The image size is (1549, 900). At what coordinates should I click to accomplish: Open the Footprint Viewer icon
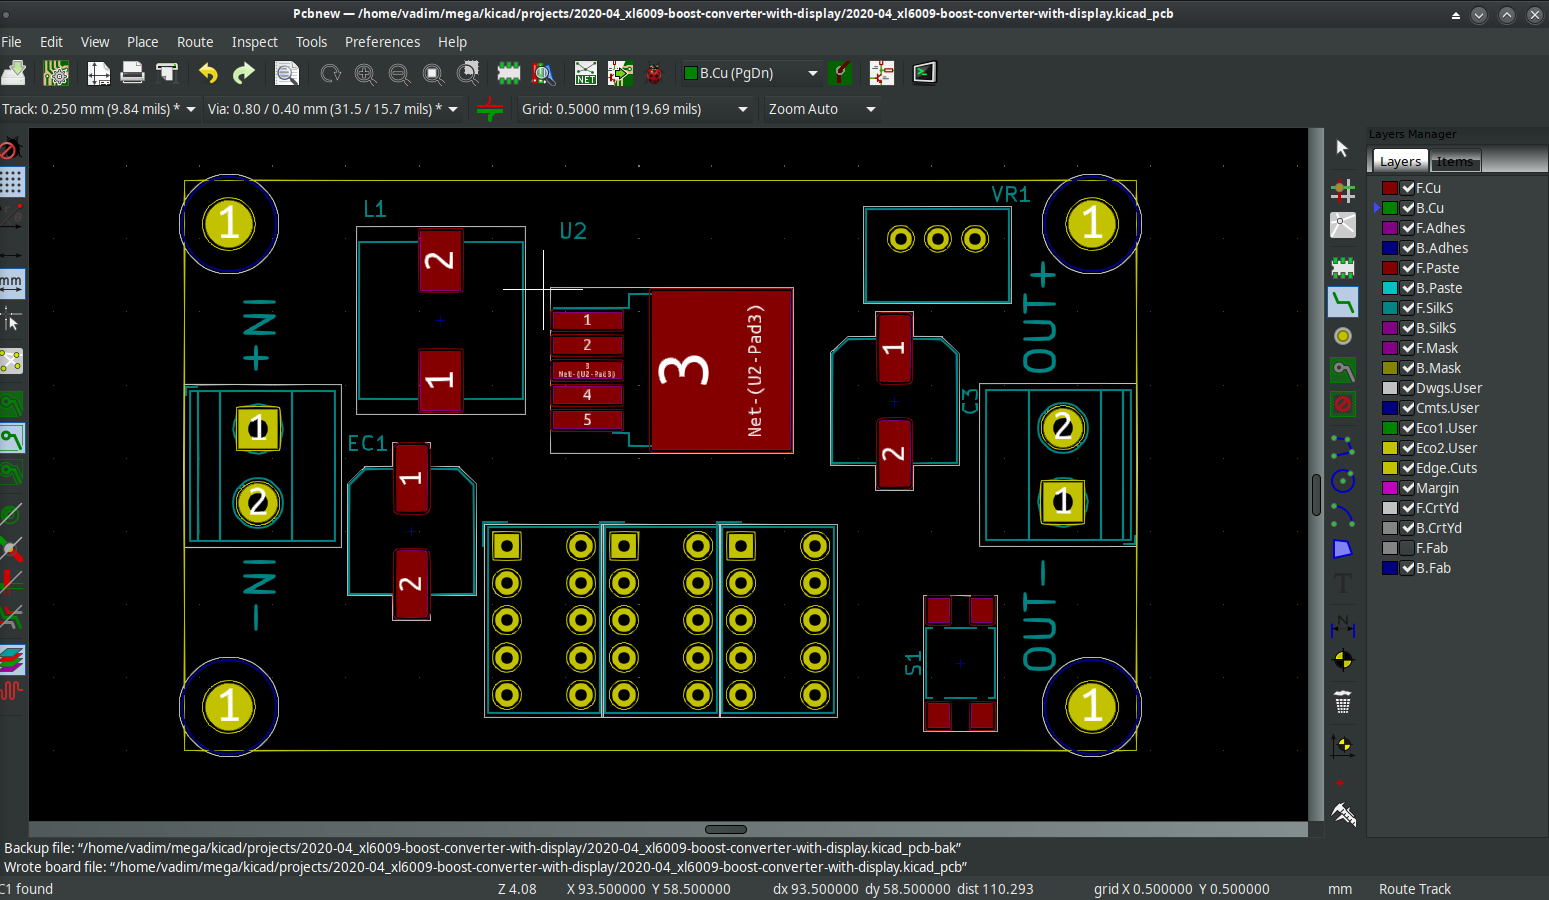[x=543, y=73]
